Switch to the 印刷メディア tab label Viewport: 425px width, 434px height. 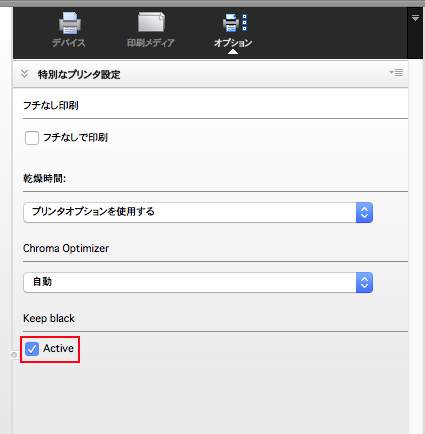click(151, 43)
